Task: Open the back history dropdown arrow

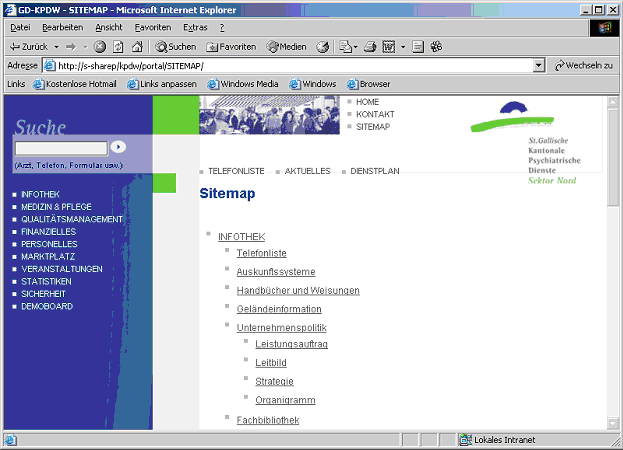Action: pos(56,47)
